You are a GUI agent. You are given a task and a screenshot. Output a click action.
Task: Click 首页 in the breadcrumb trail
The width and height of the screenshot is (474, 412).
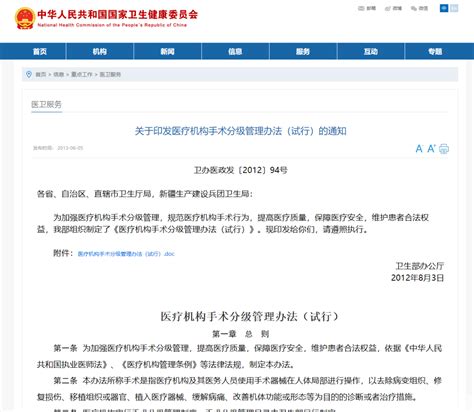(41, 74)
